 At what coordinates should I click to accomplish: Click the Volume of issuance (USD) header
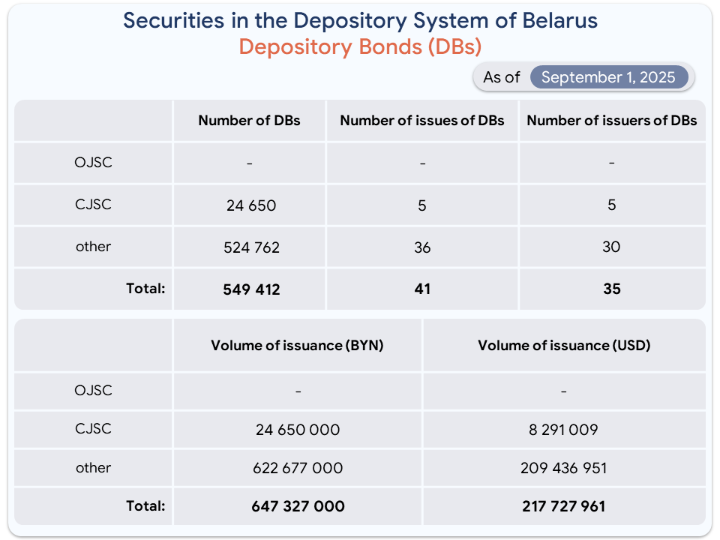click(564, 345)
